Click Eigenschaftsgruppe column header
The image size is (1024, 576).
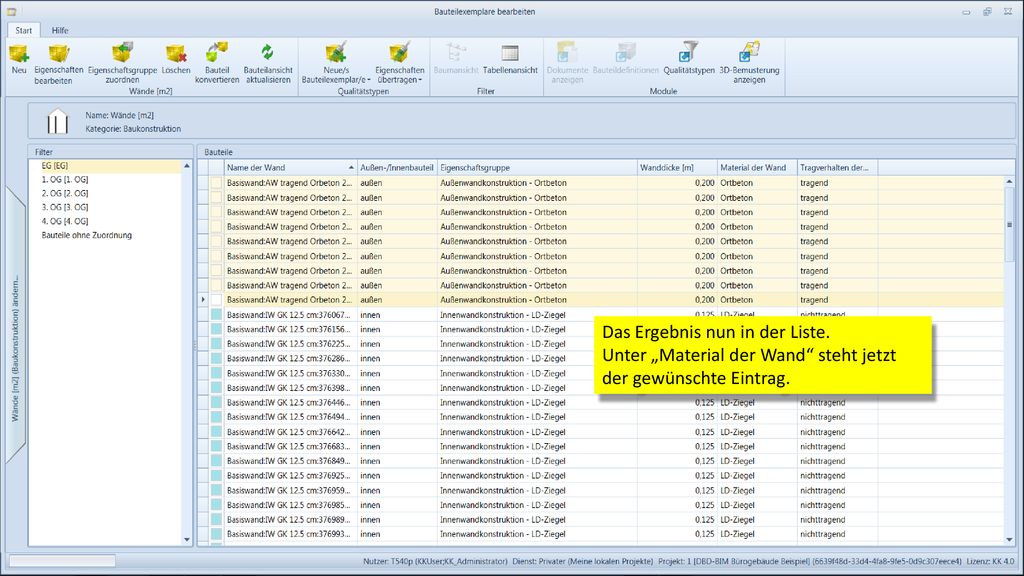click(x=537, y=168)
